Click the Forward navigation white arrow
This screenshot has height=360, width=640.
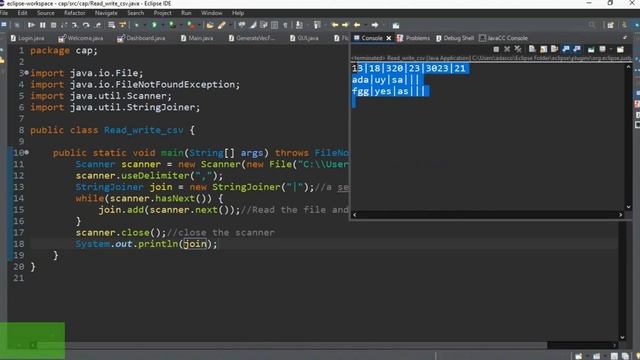click(x=375, y=25)
